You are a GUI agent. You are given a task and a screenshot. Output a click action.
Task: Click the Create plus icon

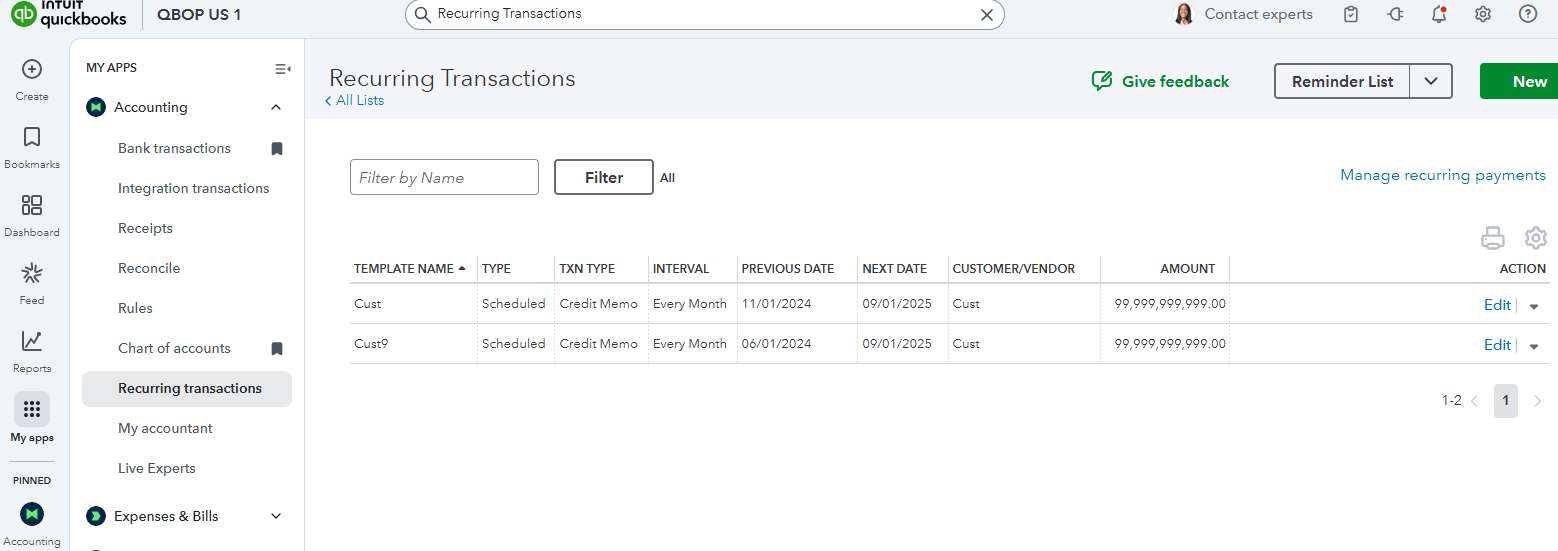click(32, 69)
